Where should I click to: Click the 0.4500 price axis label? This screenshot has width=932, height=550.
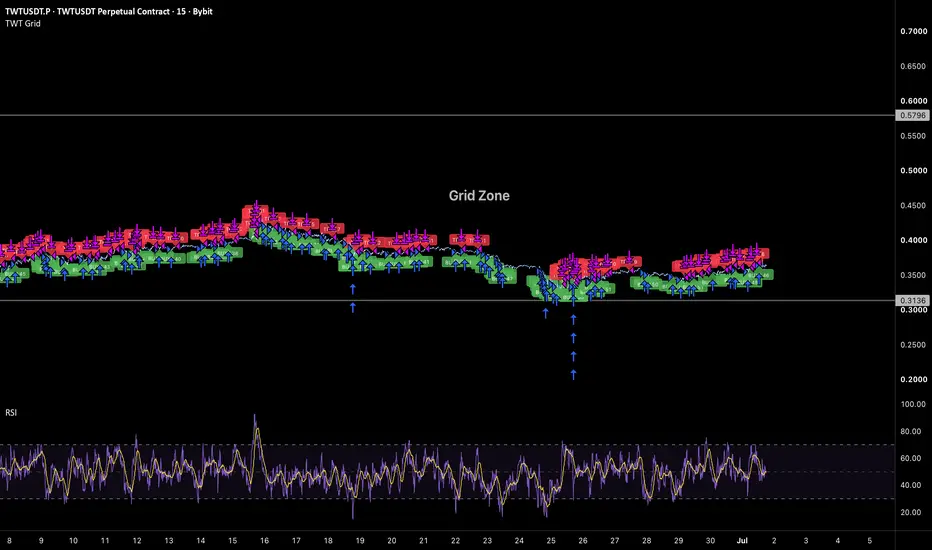(x=913, y=206)
